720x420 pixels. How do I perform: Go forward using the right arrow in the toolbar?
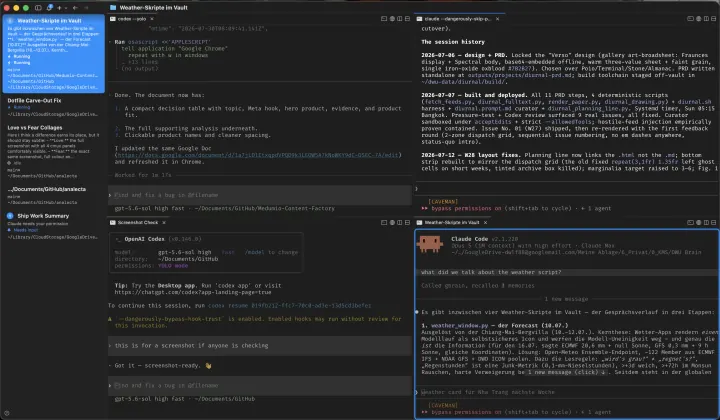(86, 8)
